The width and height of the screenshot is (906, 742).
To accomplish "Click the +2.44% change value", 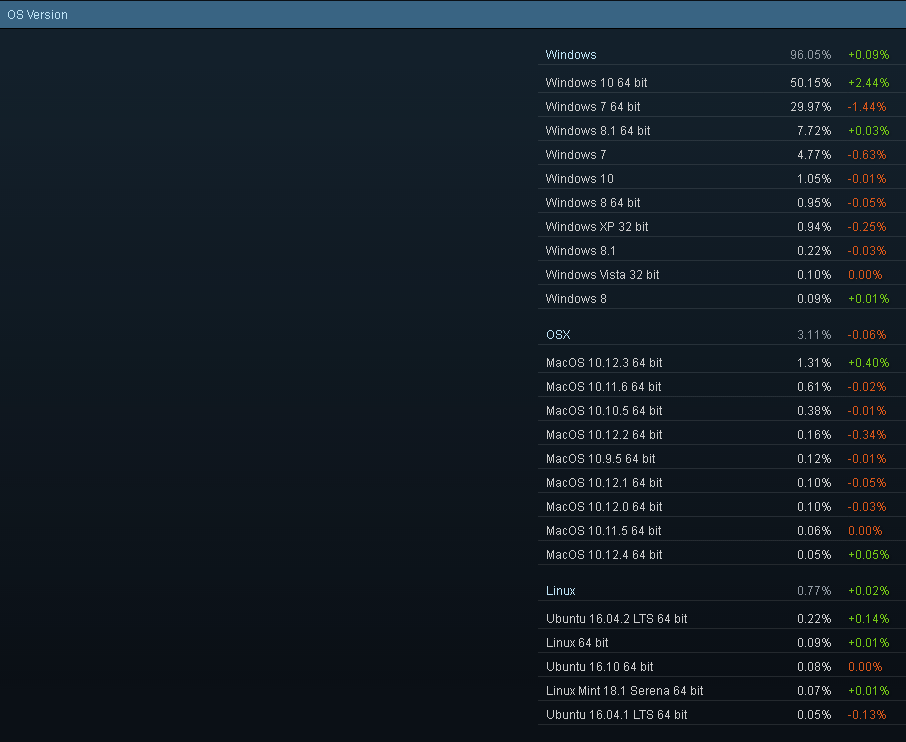I will tap(868, 83).
